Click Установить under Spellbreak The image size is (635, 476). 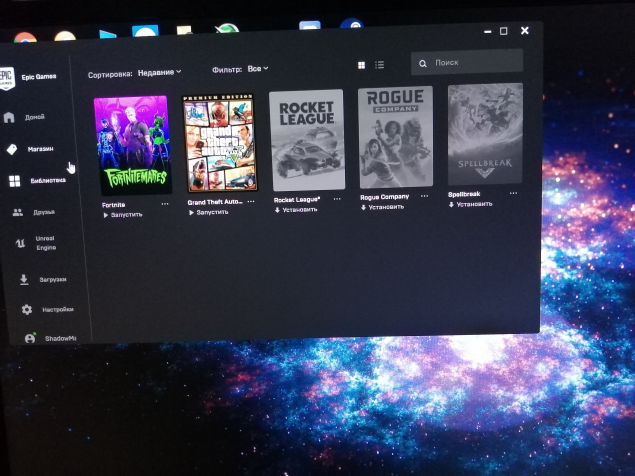pos(471,205)
